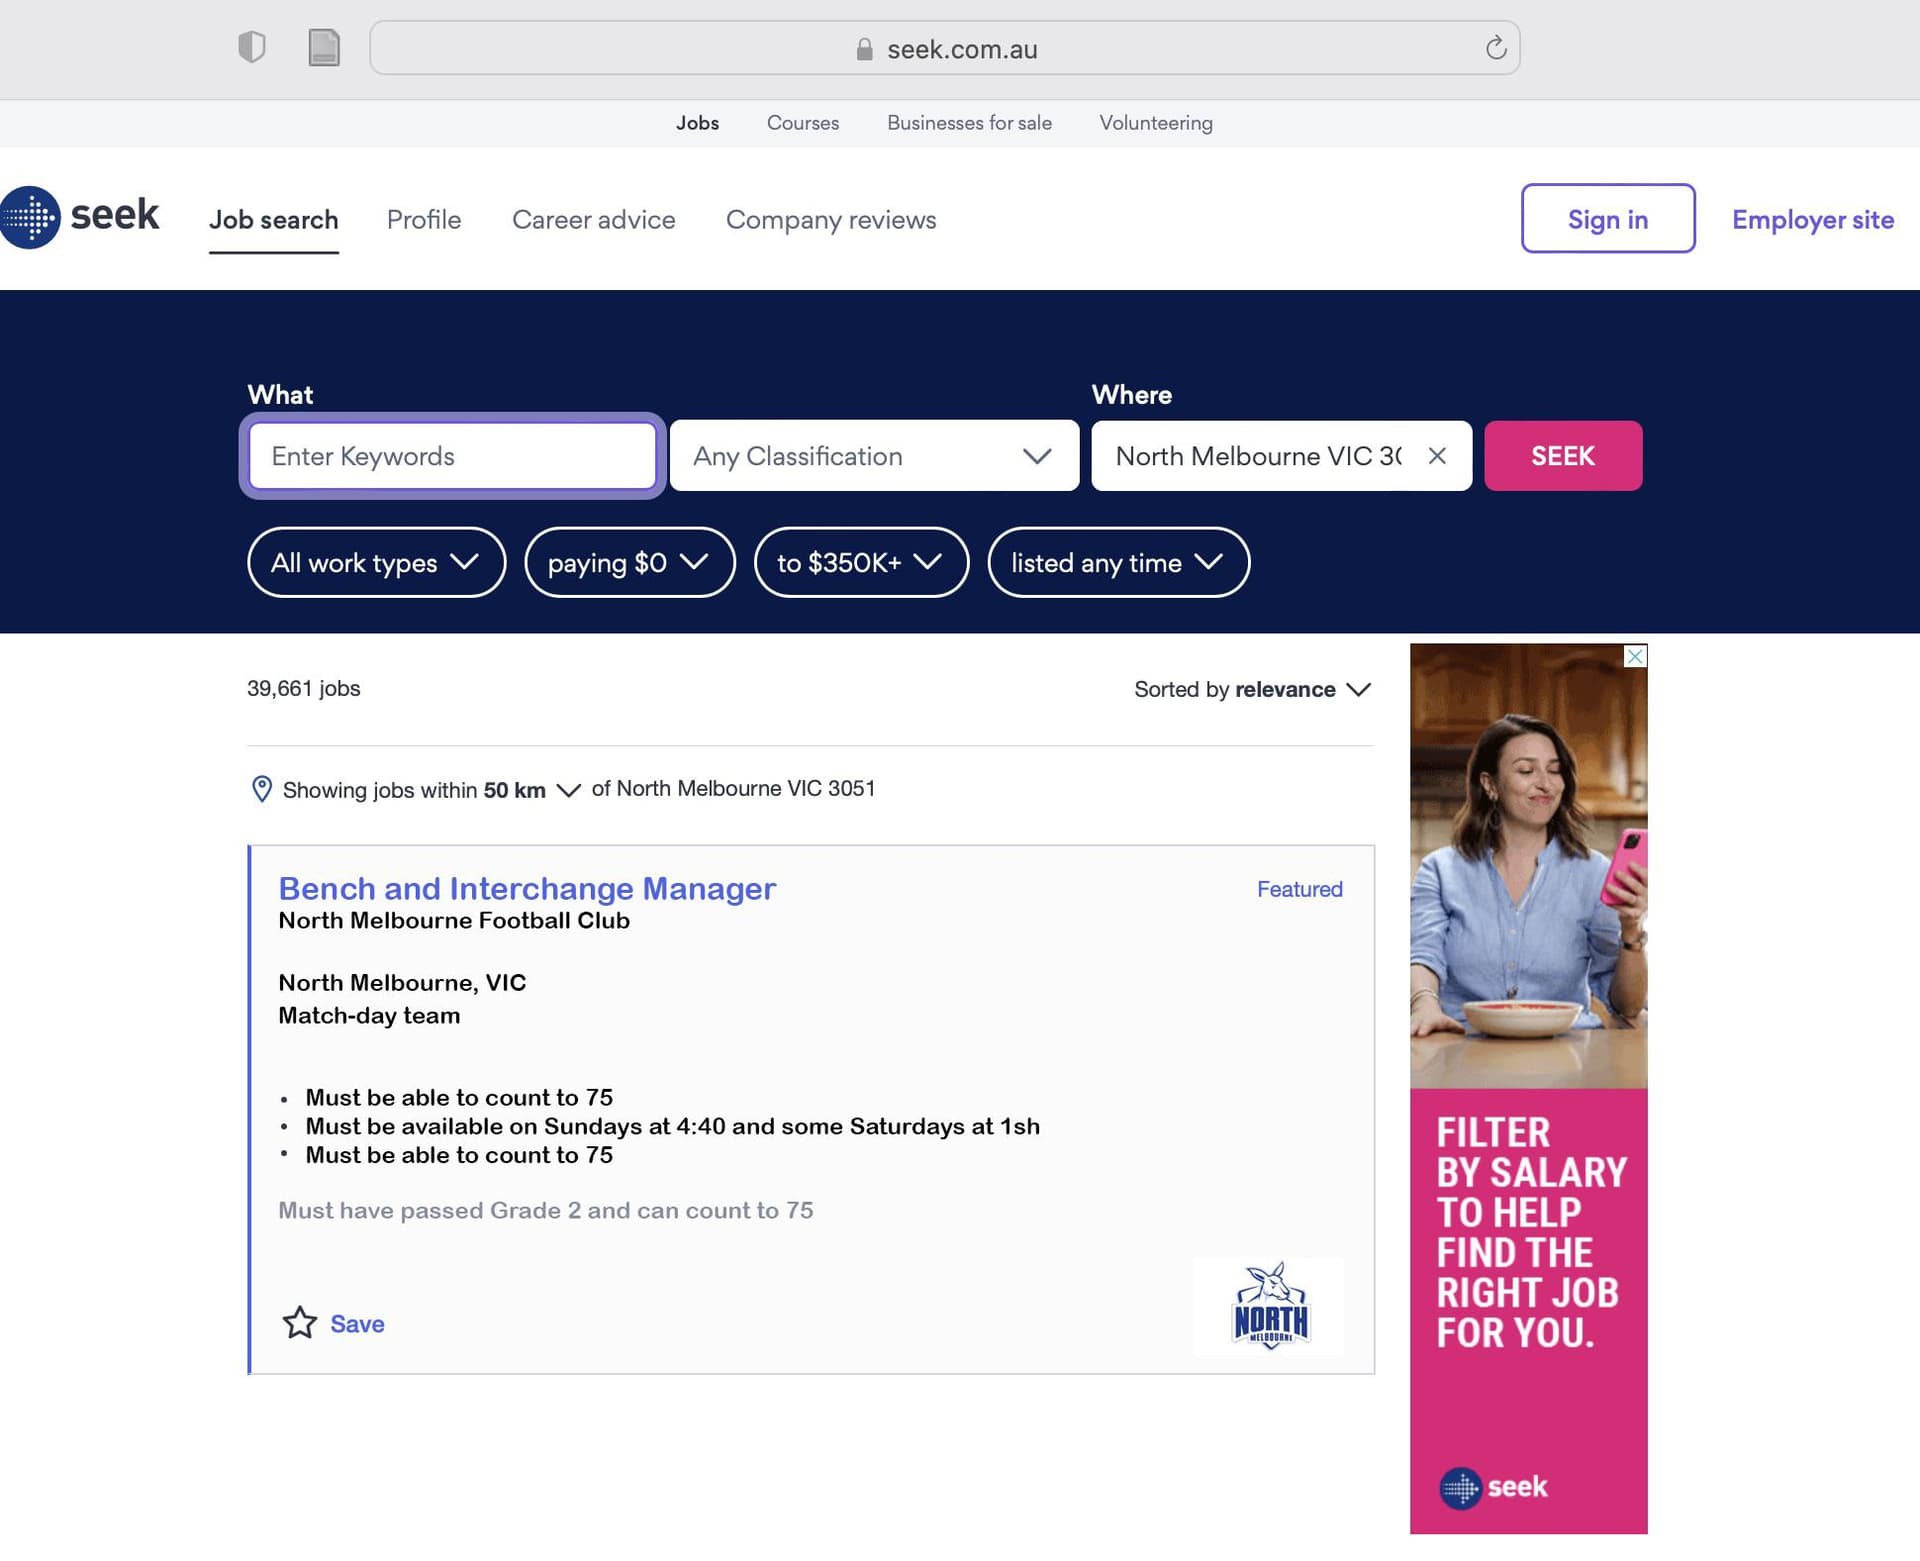Close the sidebar ad with the X icon
Viewport: 1920px width, 1561px height.
point(1635,656)
